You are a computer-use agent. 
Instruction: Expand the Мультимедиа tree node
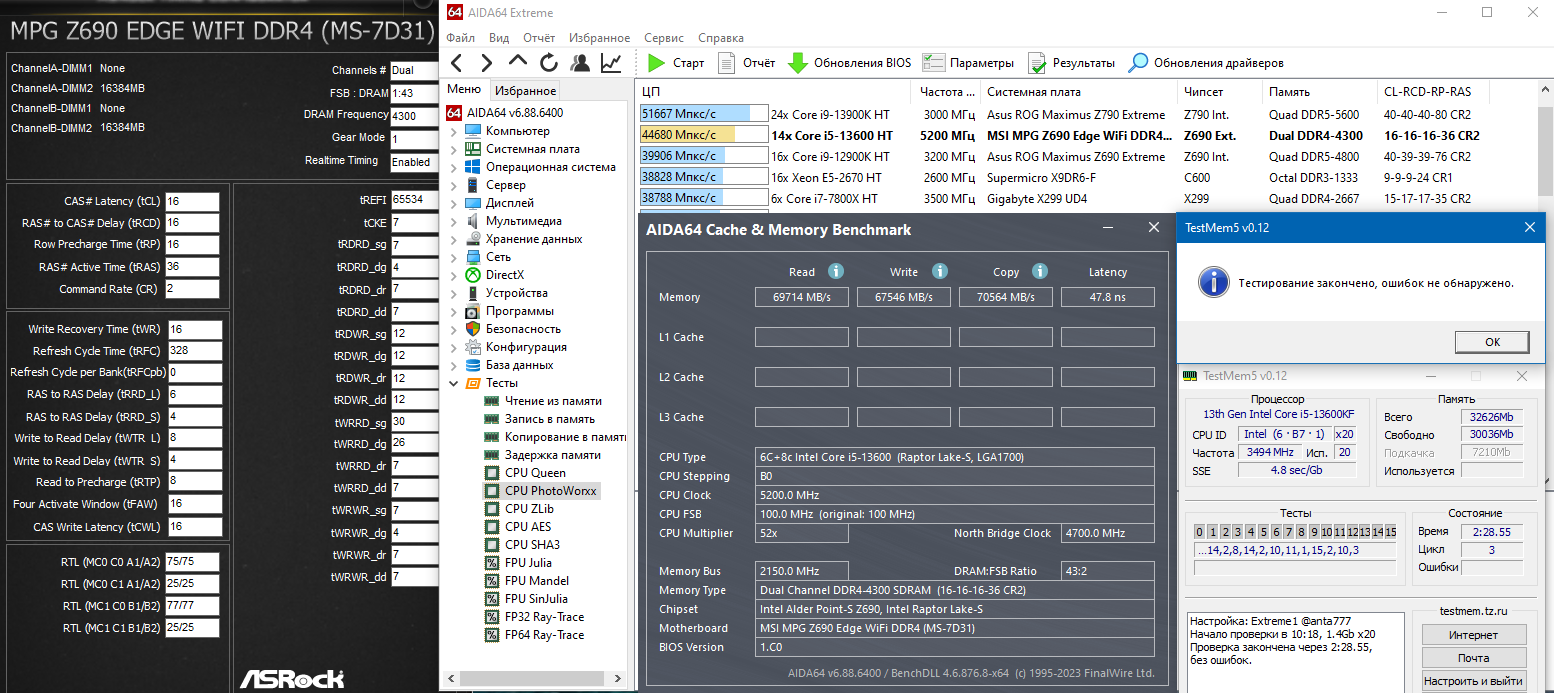tap(455, 221)
